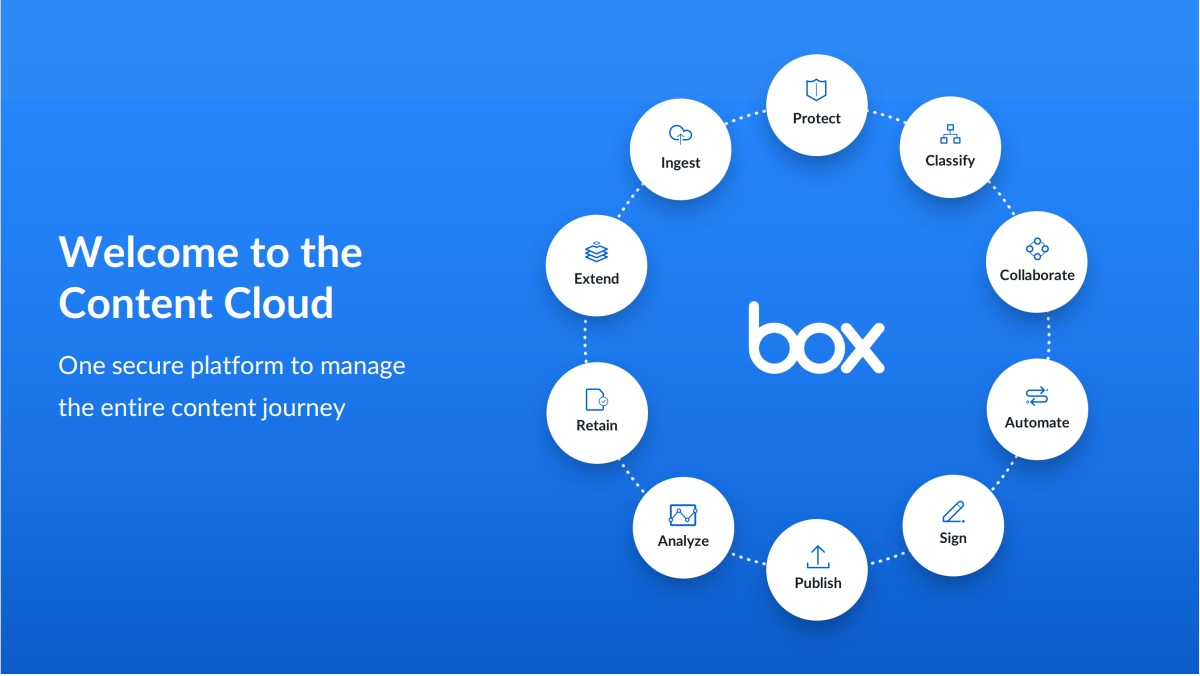Click the Classify hierarchy icon
The image size is (1200, 676).
click(950, 134)
